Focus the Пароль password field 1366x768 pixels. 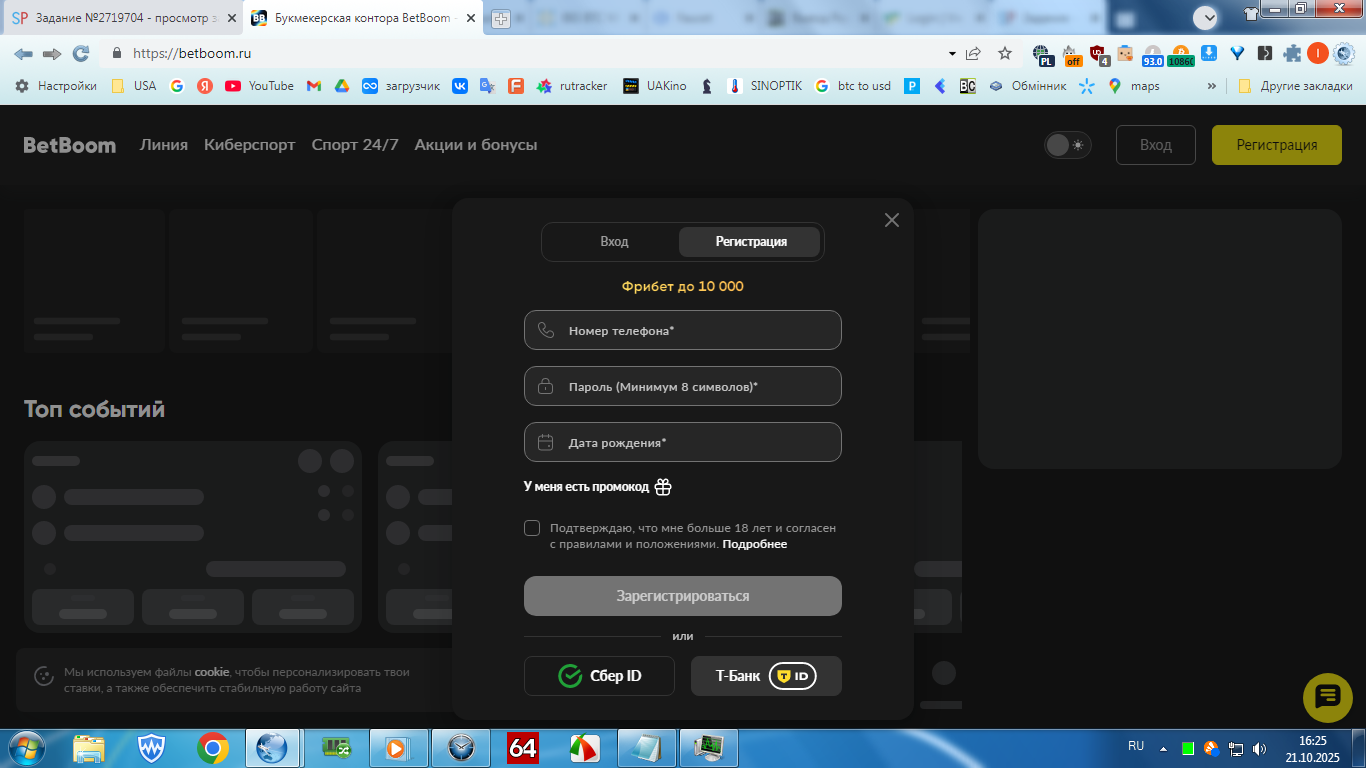pyautogui.click(x=683, y=386)
